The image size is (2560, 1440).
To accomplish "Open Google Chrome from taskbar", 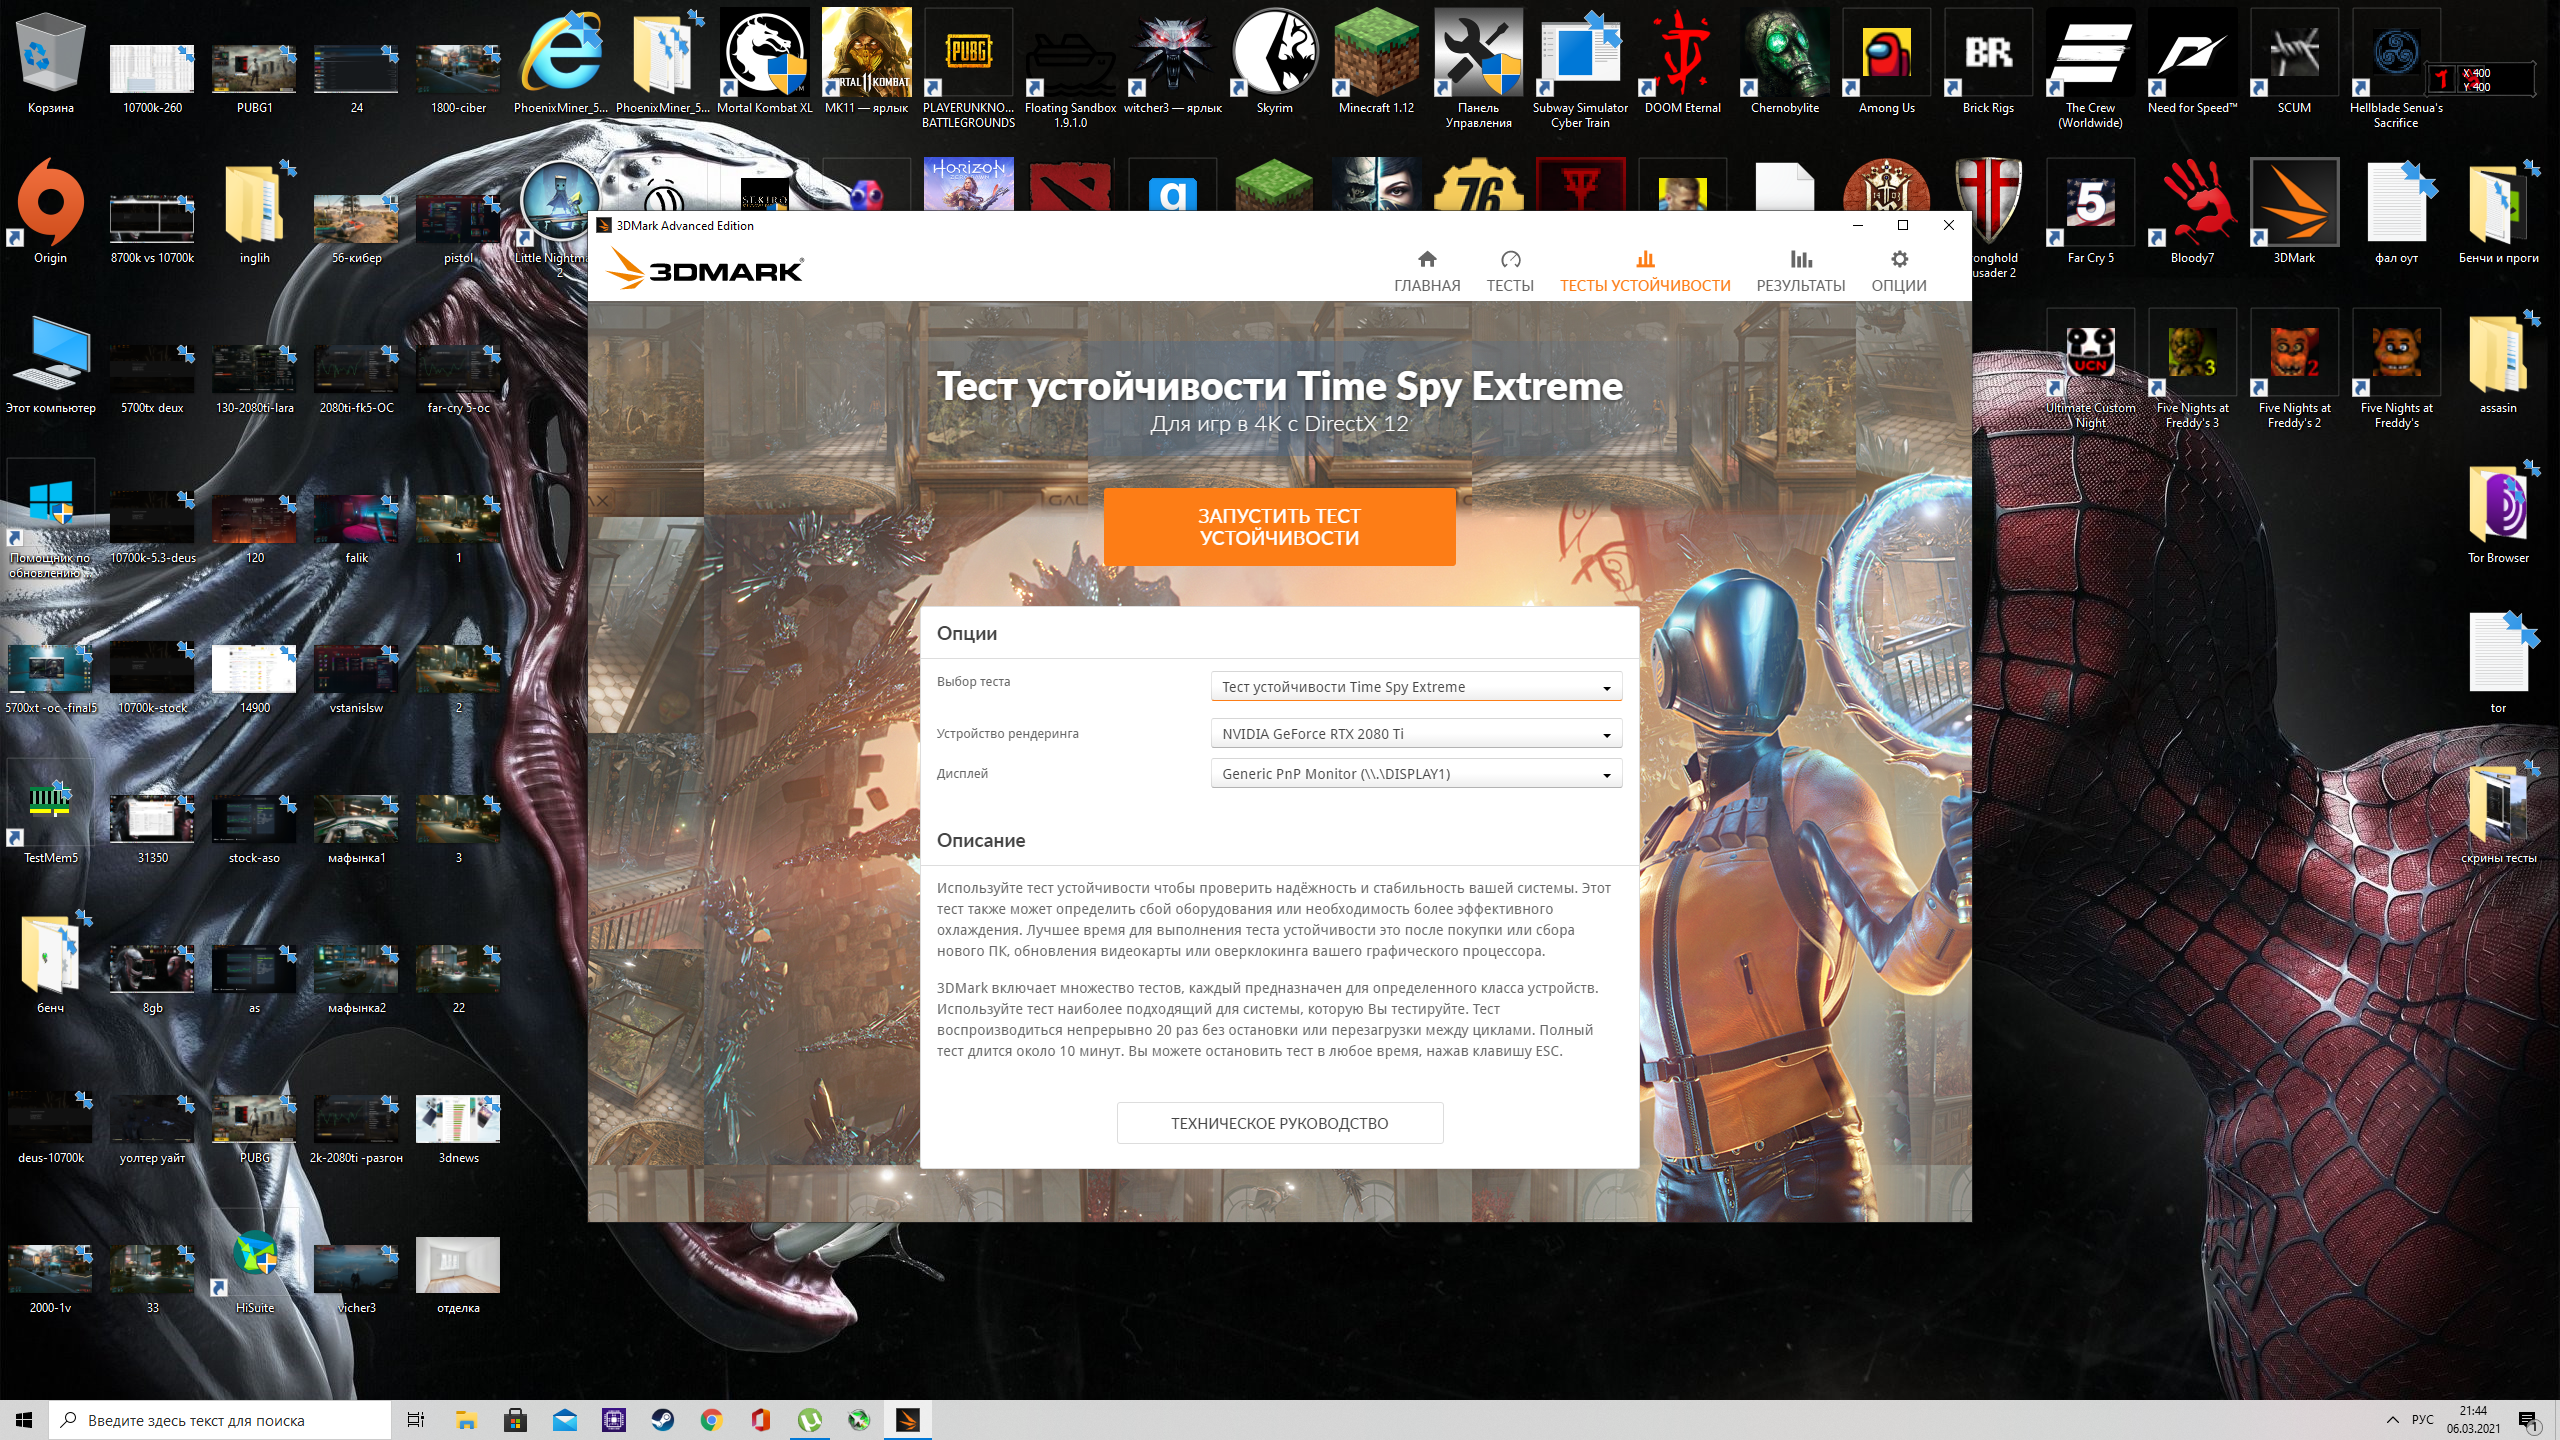I will pyautogui.click(x=711, y=1420).
